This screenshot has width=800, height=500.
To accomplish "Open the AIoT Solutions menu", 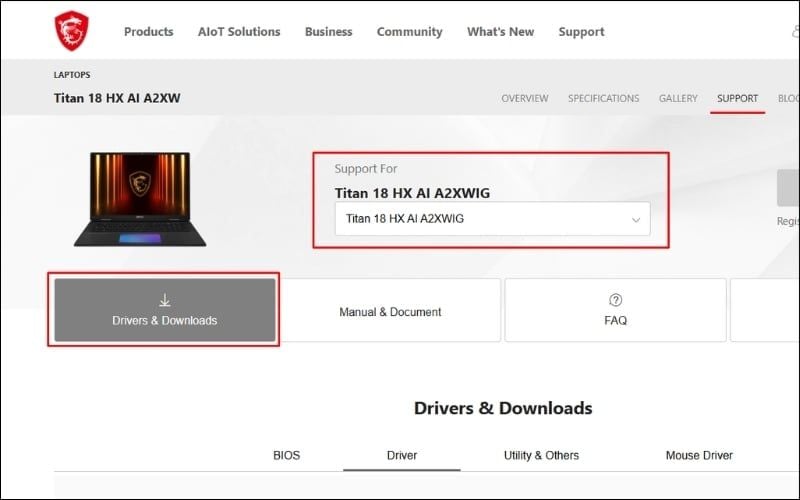I will point(239,32).
